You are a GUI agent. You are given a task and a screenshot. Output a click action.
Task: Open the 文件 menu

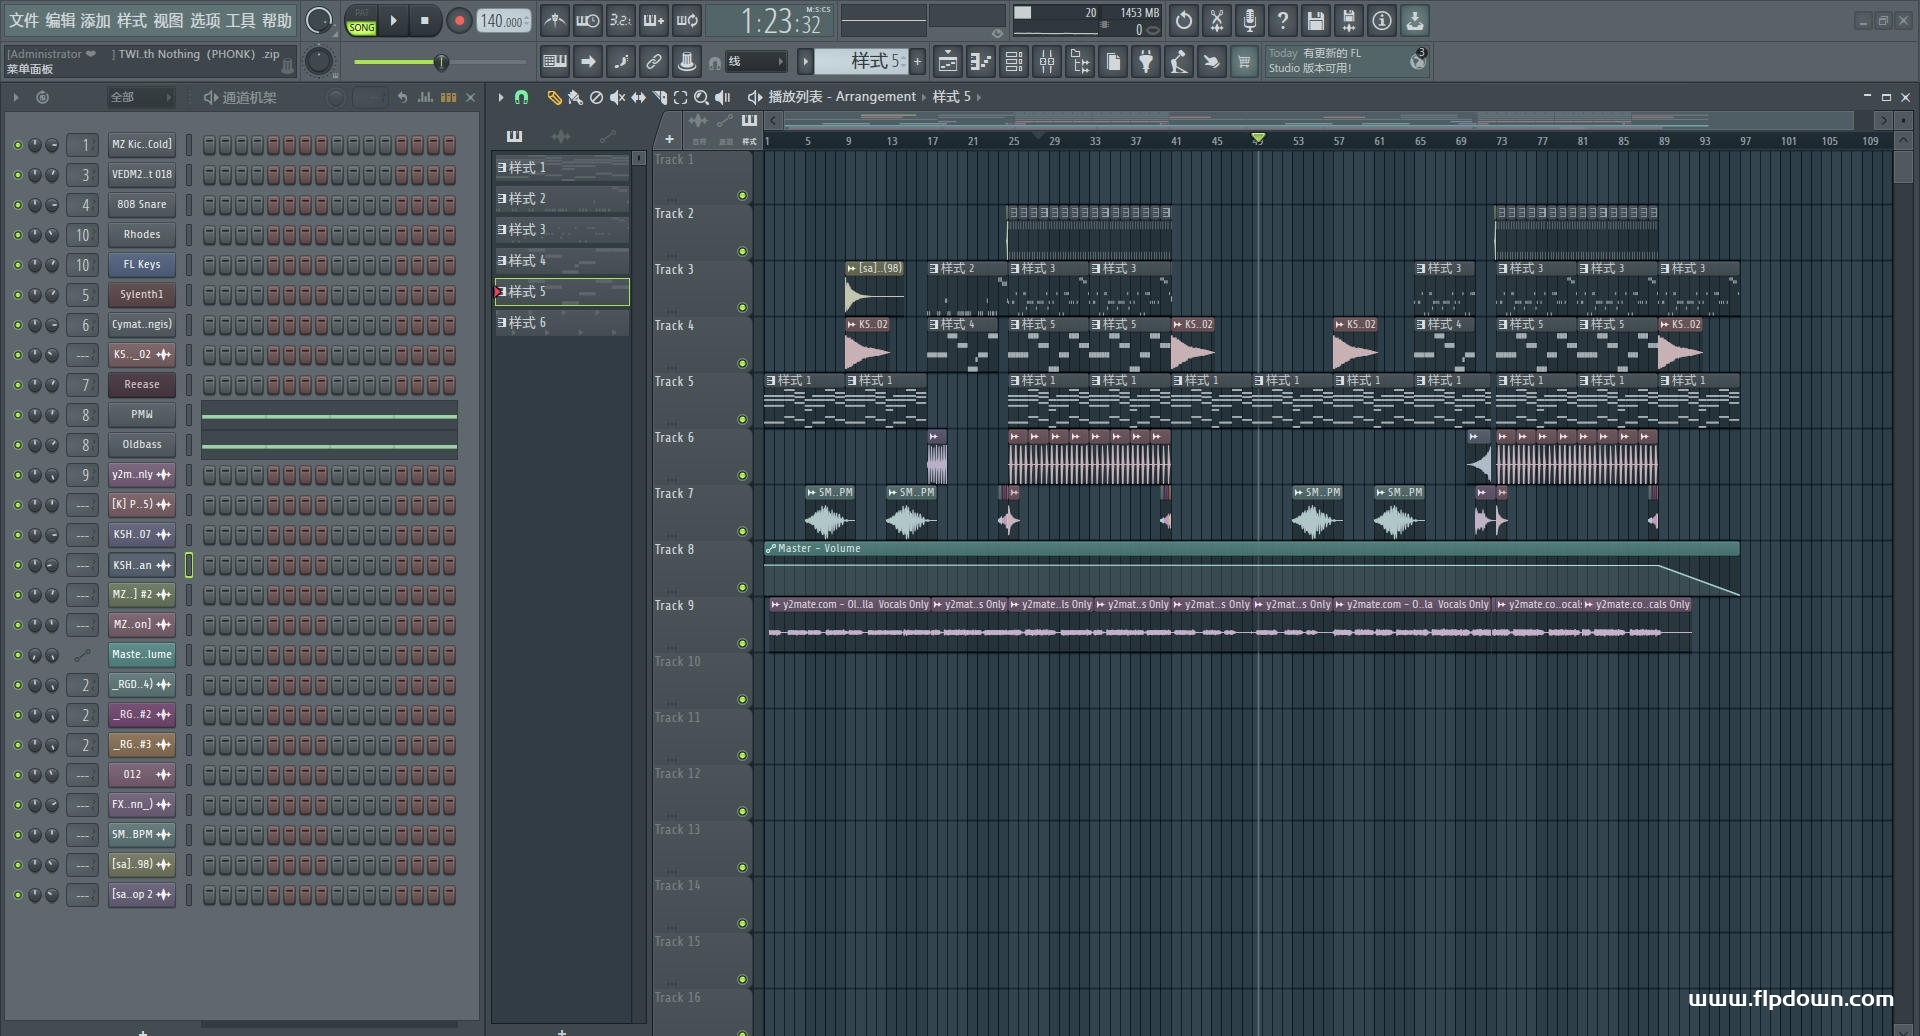coord(23,20)
